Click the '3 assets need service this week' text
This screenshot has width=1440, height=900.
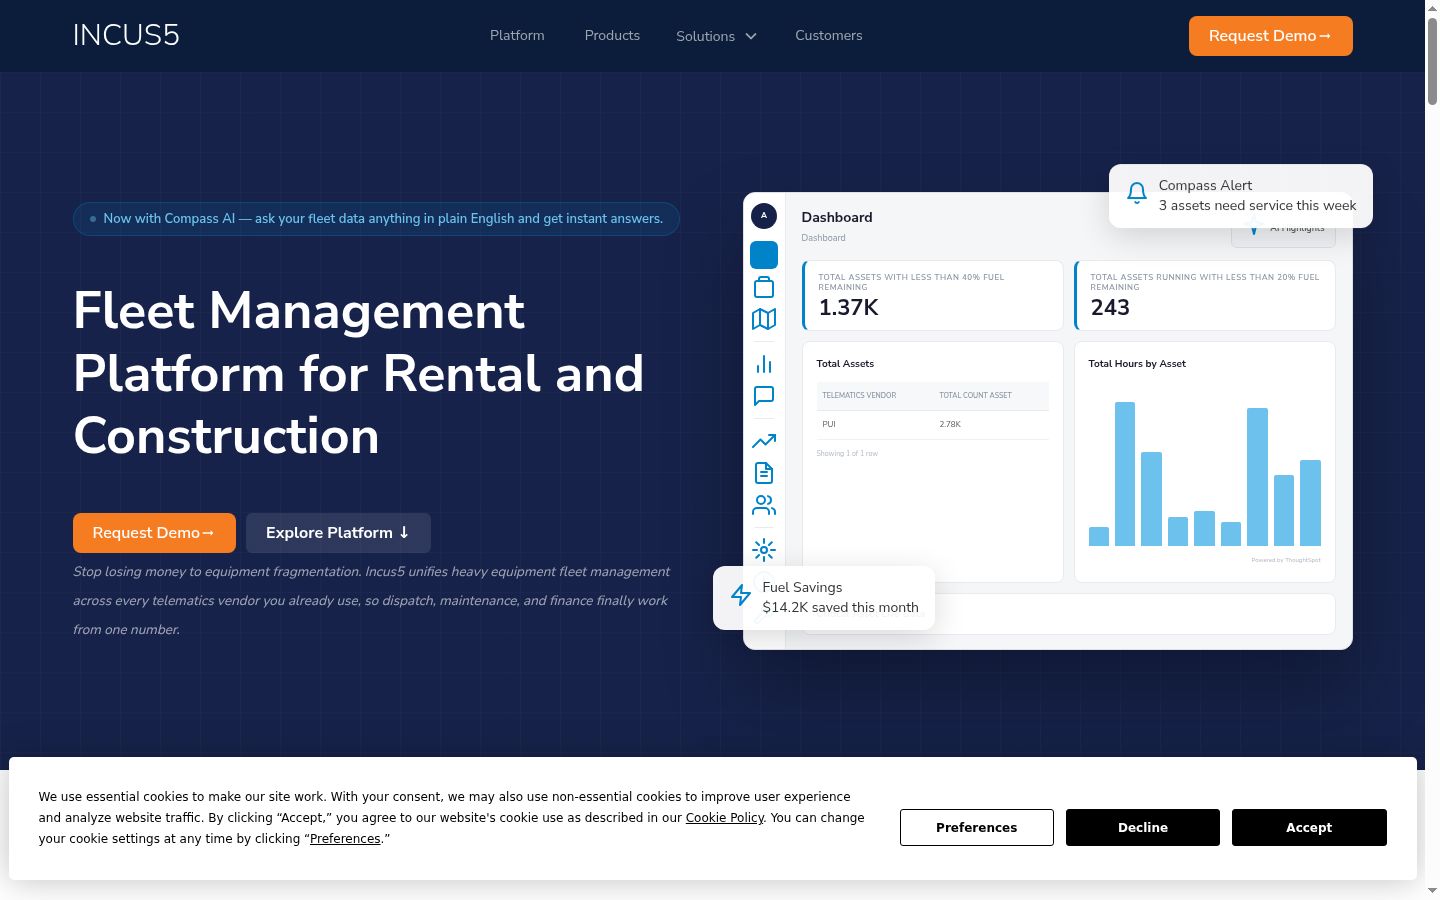tap(1258, 206)
